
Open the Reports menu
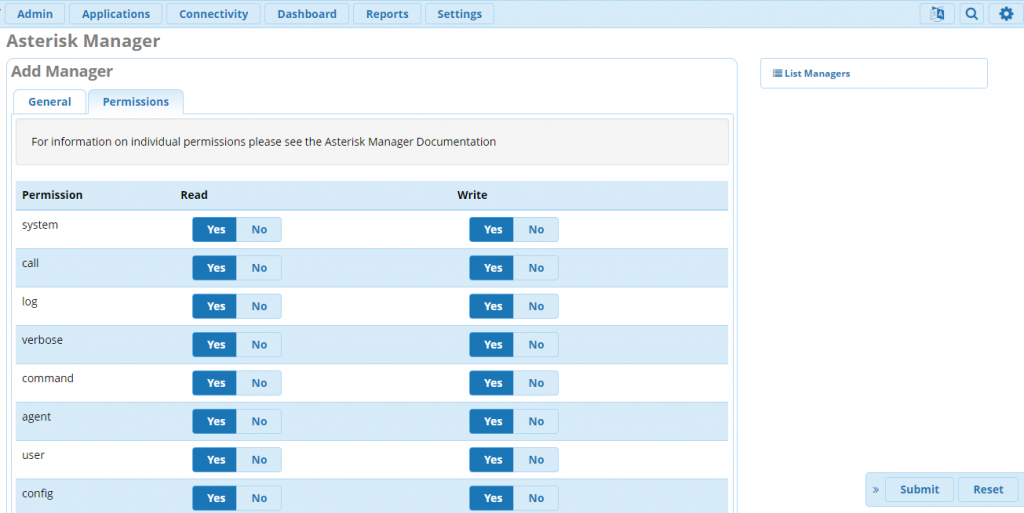pos(387,14)
